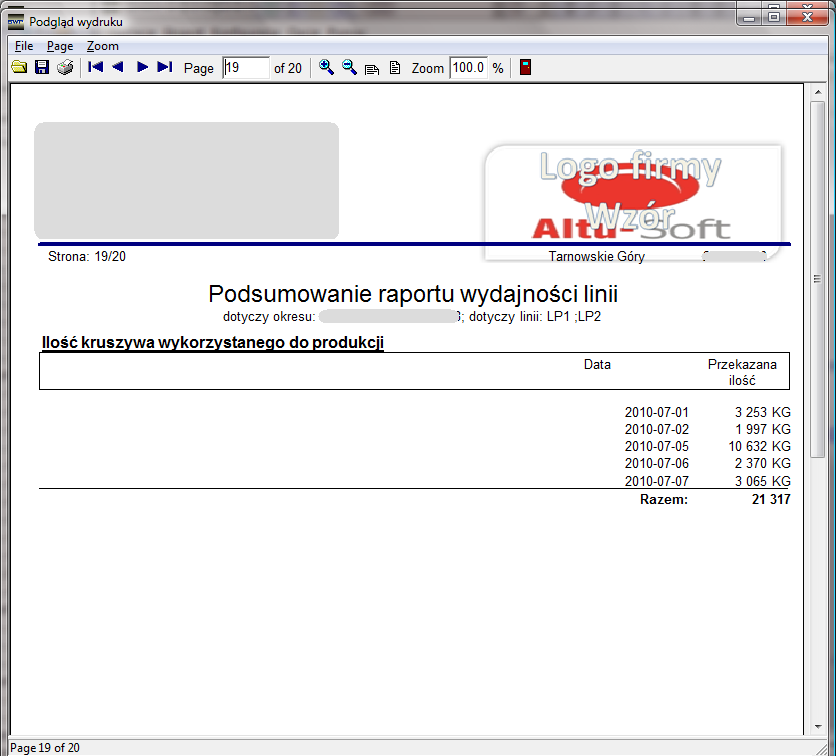Click the page number input field
The image size is (836, 756).
(x=245, y=68)
